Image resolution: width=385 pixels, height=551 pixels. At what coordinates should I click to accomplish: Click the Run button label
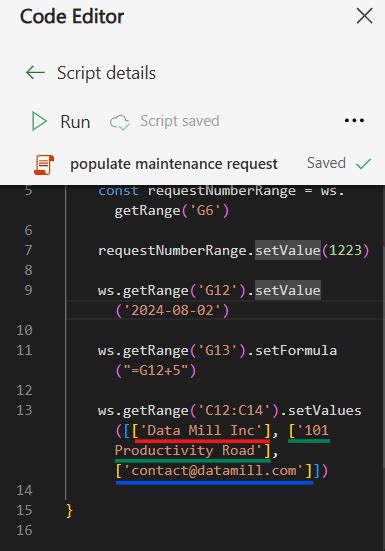pos(75,122)
